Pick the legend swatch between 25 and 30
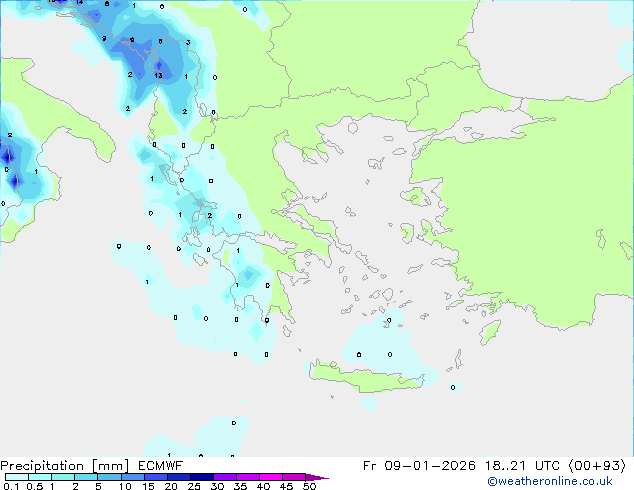Viewport: 634px width, 490px height. tap(202, 477)
